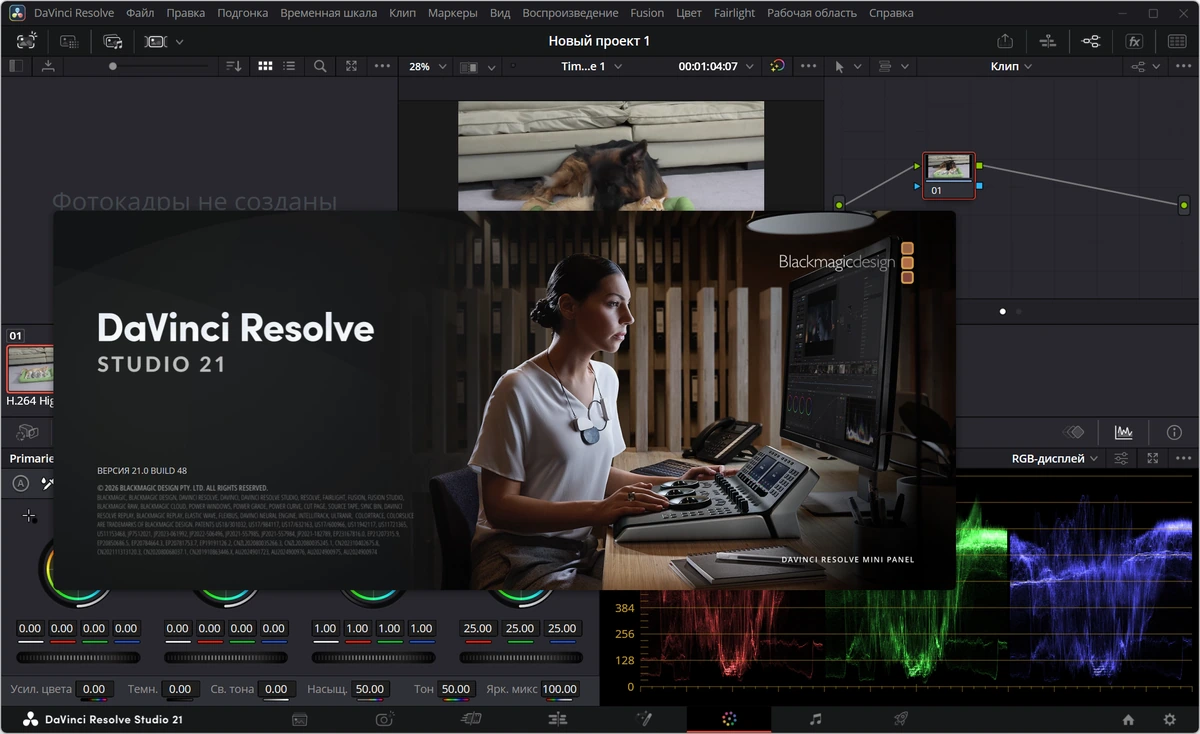Open the node graph options dropdown arrow
This screenshot has height=734, width=1200.
1158,67
